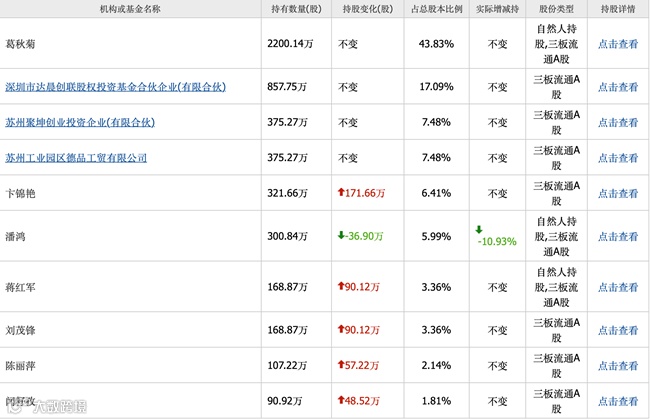Click 375.27万 in the 苏州聚坤创业投资企业 row

(287, 122)
